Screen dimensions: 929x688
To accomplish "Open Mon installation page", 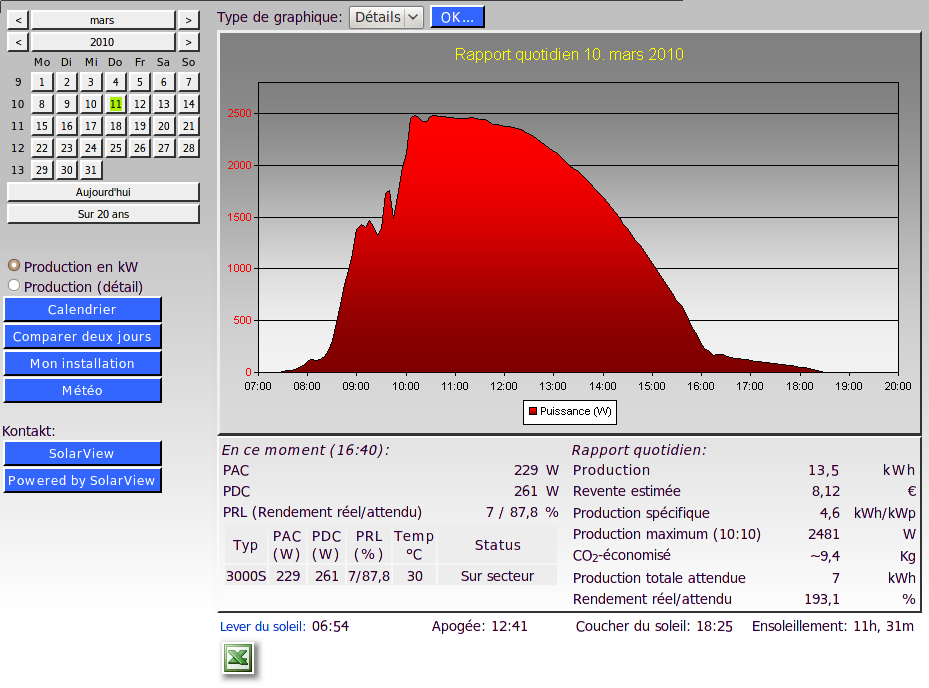I will 82,363.
